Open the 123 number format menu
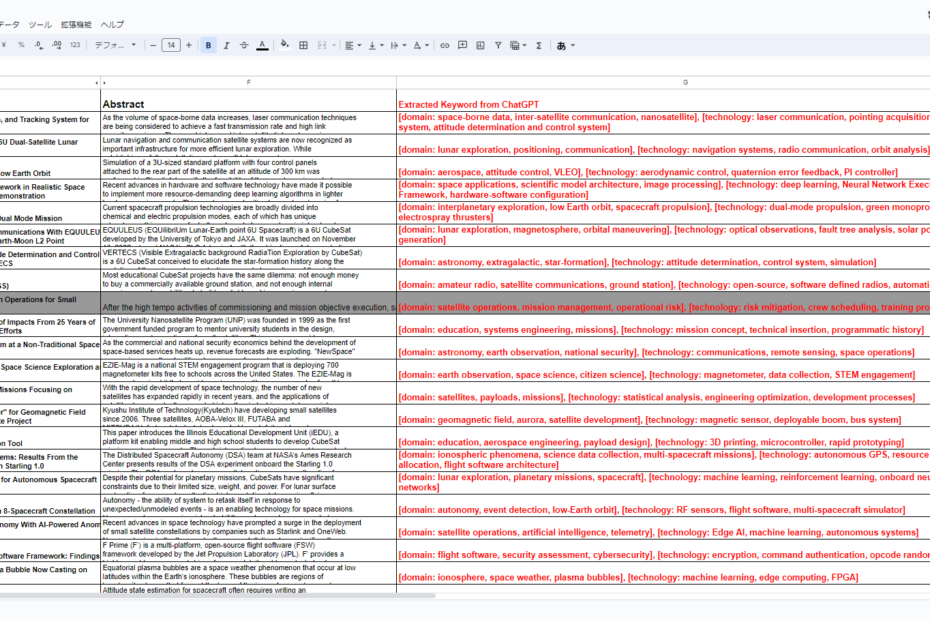This screenshot has height=620, width=930. click(x=75, y=45)
